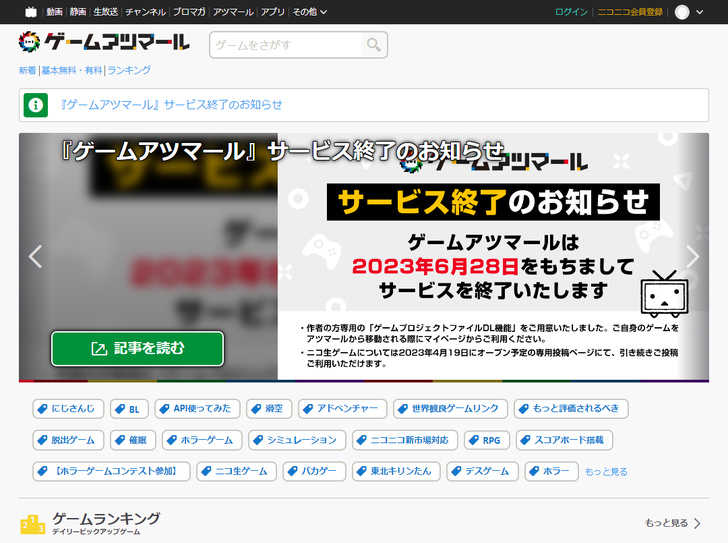Open the ランキング link
The height and width of the screenshot is (543, 728).
coord(129,71)
